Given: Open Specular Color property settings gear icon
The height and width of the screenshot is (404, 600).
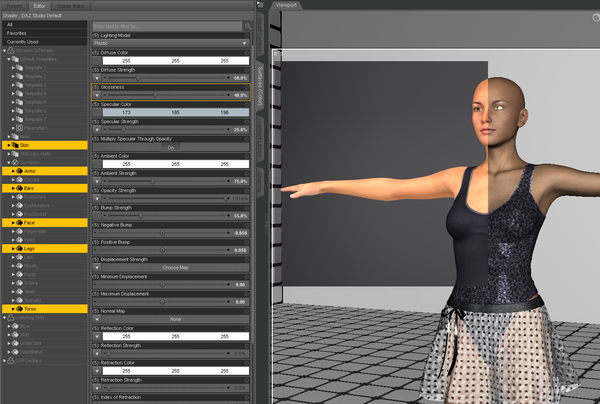Looking at the screenshot, I should 247,104.
